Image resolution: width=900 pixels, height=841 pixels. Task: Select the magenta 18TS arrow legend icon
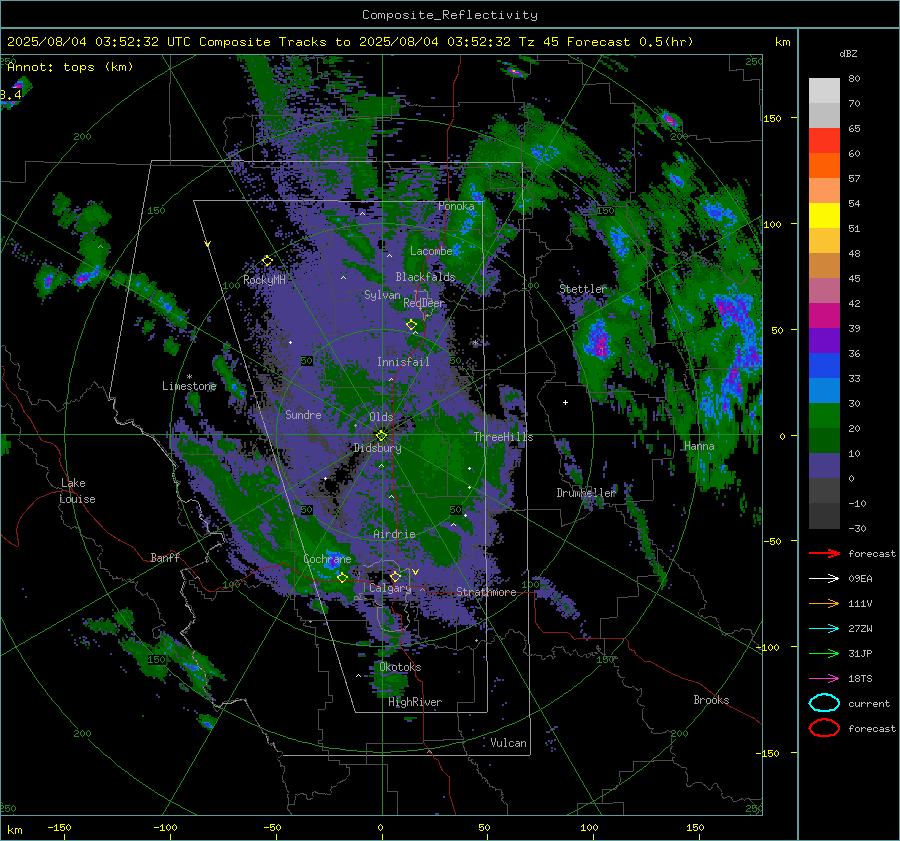point(824,679)
